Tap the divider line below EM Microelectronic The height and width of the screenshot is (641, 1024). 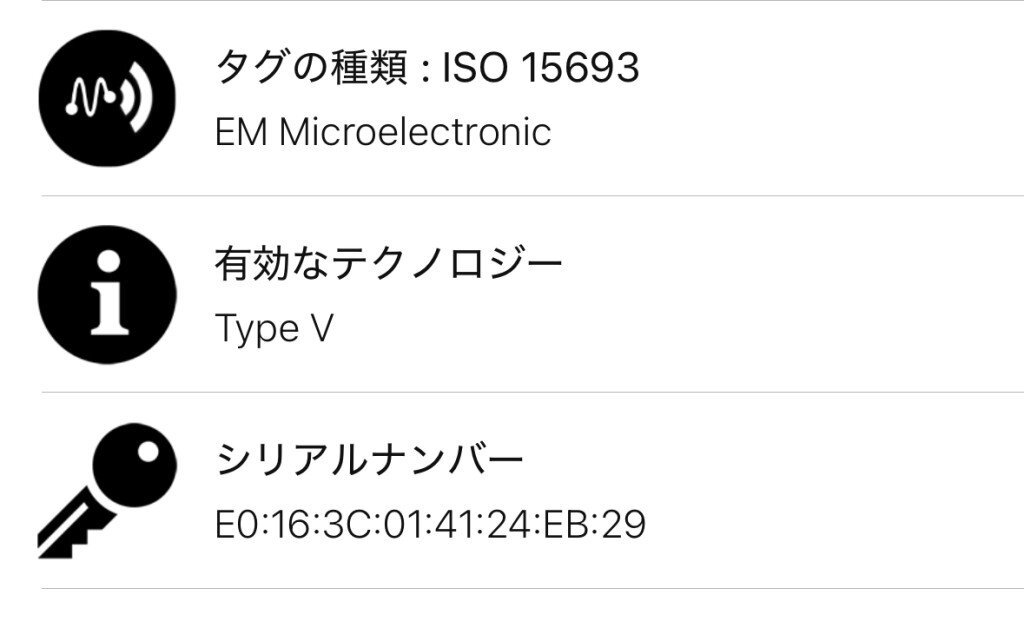coord(532,196)
